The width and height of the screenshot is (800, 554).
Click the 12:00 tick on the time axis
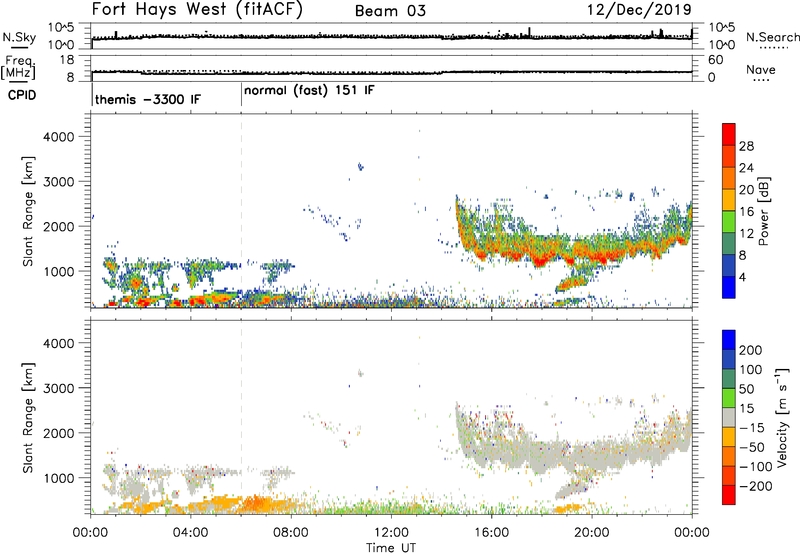pyautogui.click(x=391, y=533)
